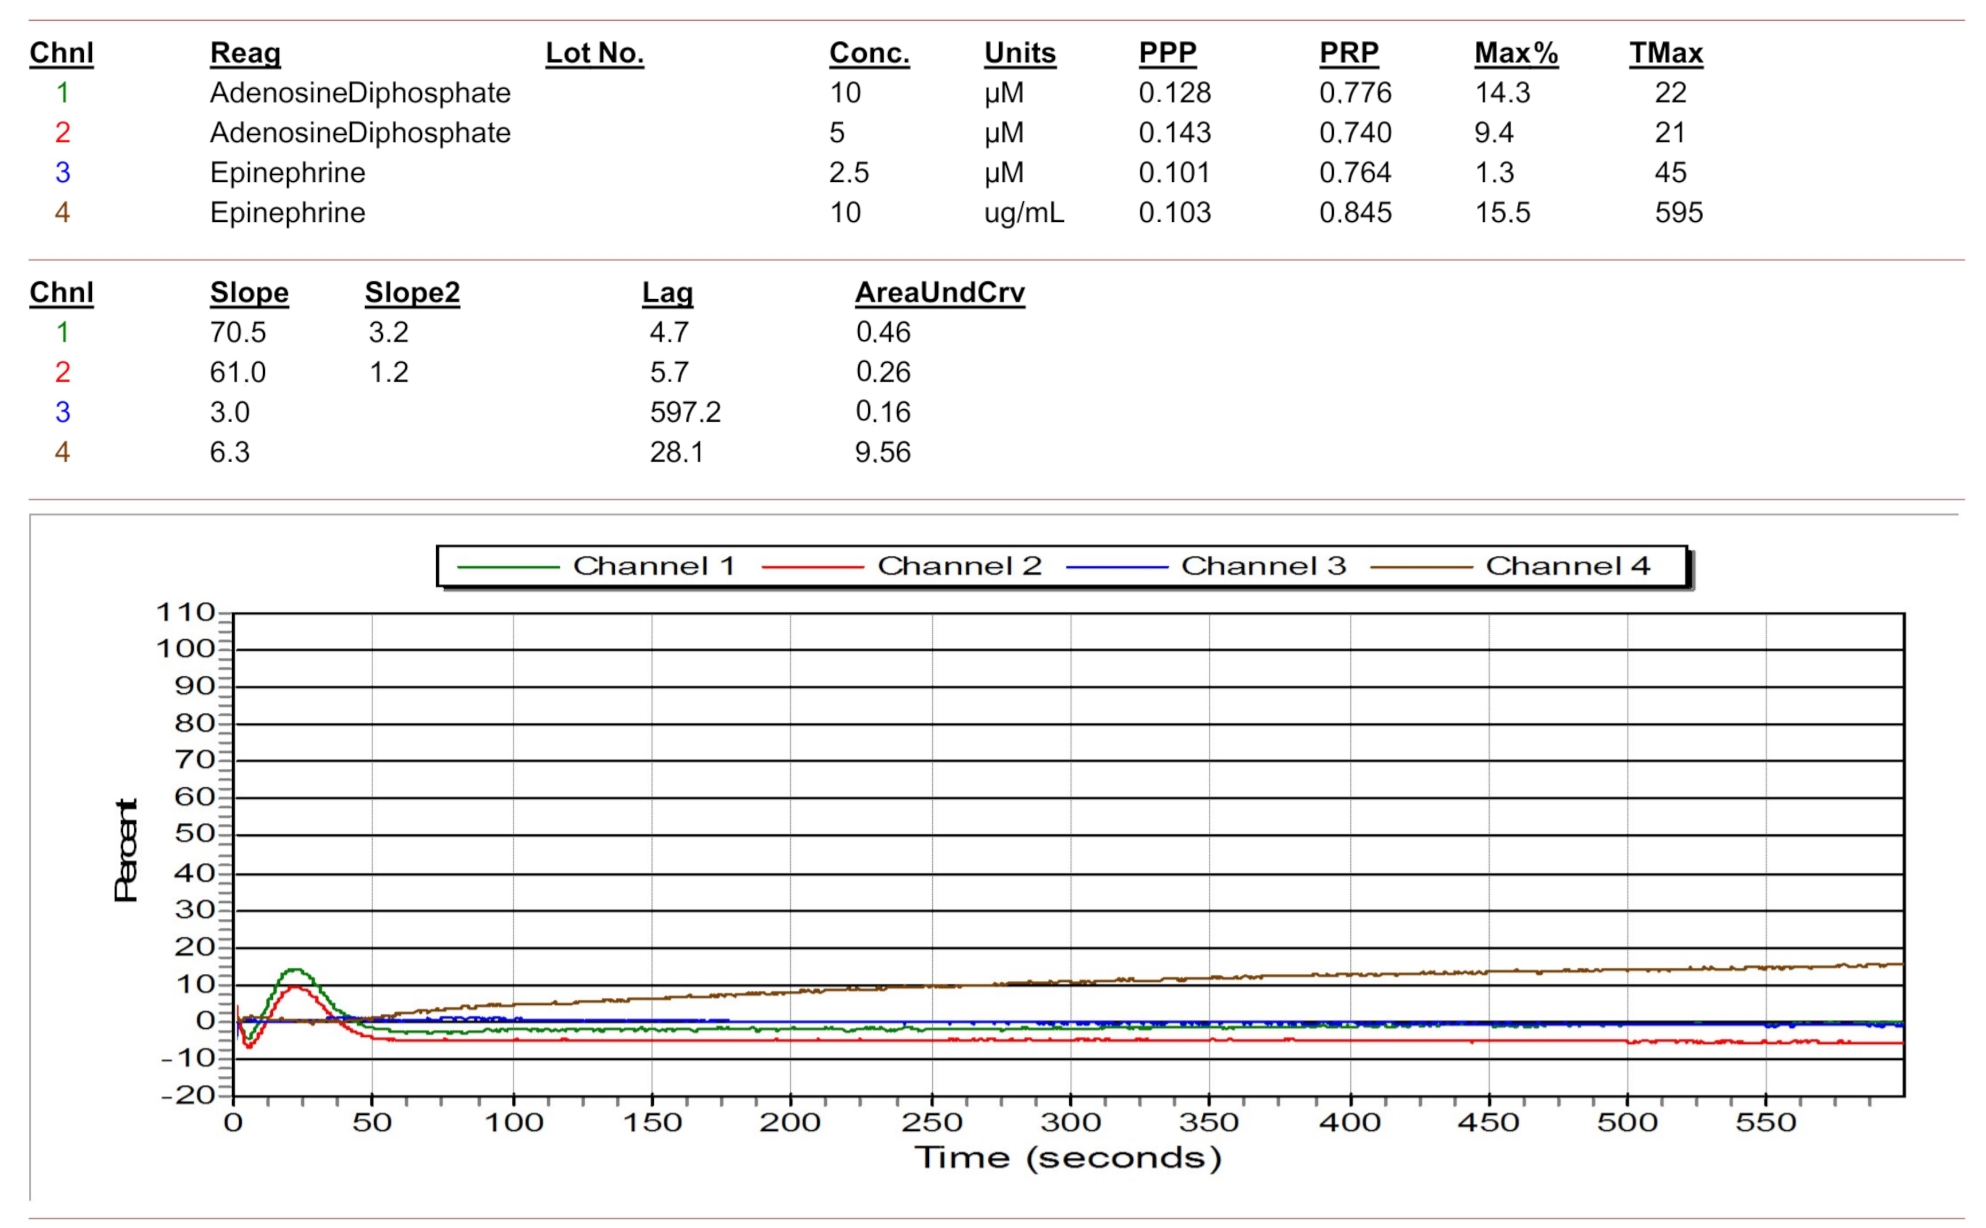Click the Time (seconds) axis label

point(1067,1157)
